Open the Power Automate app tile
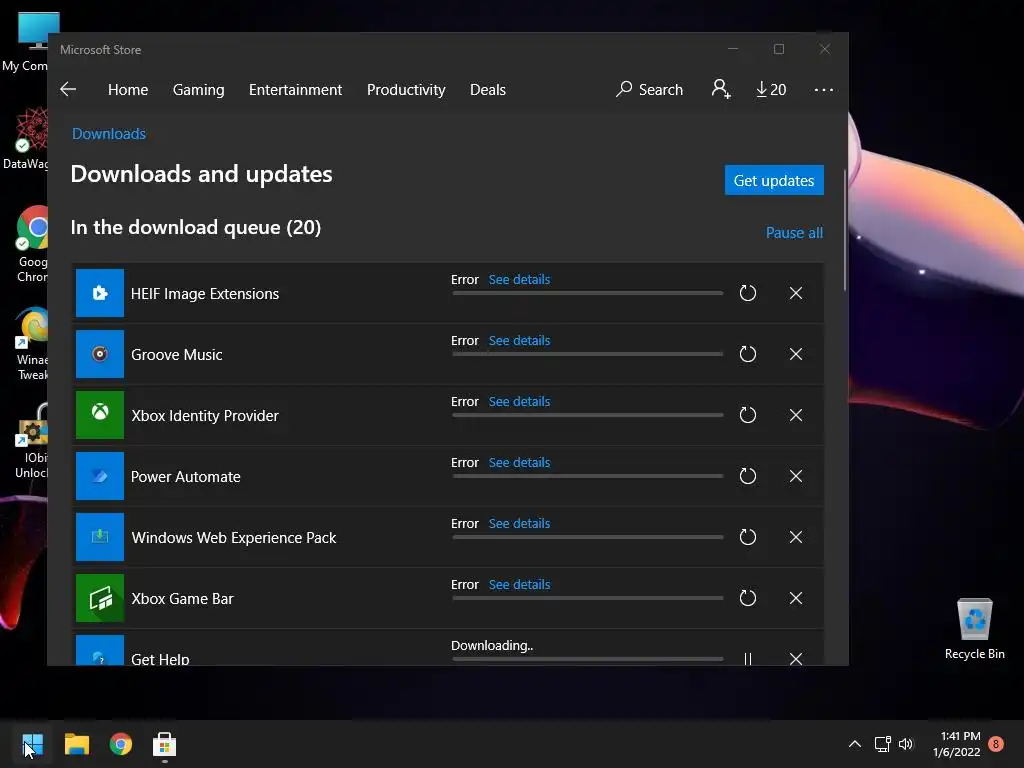The image size is (1024, 768). click(100, 476)
